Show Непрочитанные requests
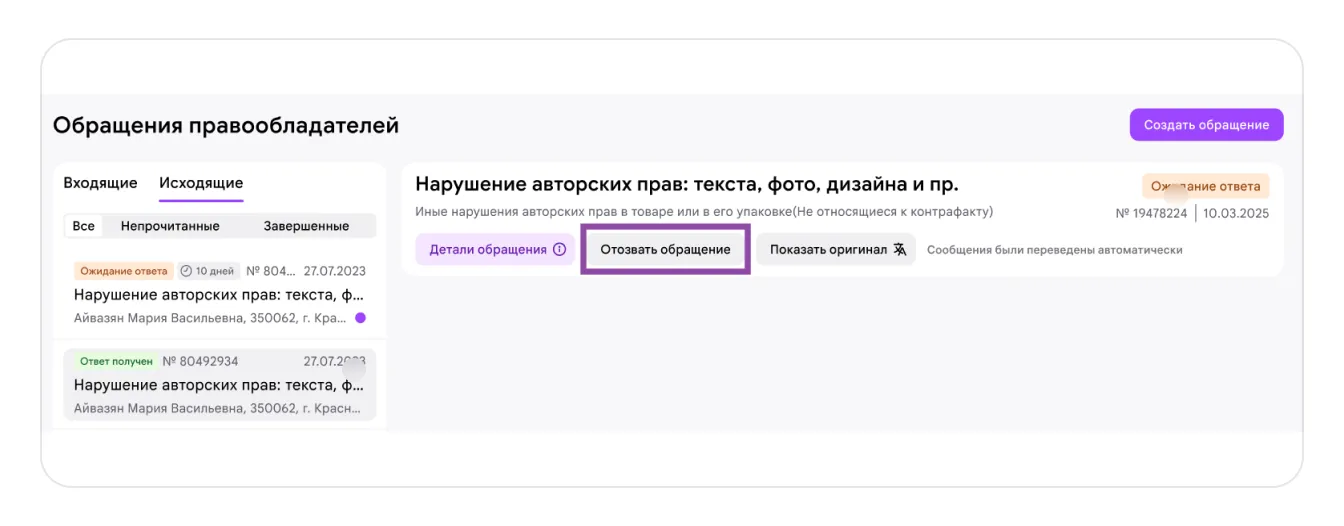Image resolution: width=1344 pixels, height=526 pixels. pos(170,226)
